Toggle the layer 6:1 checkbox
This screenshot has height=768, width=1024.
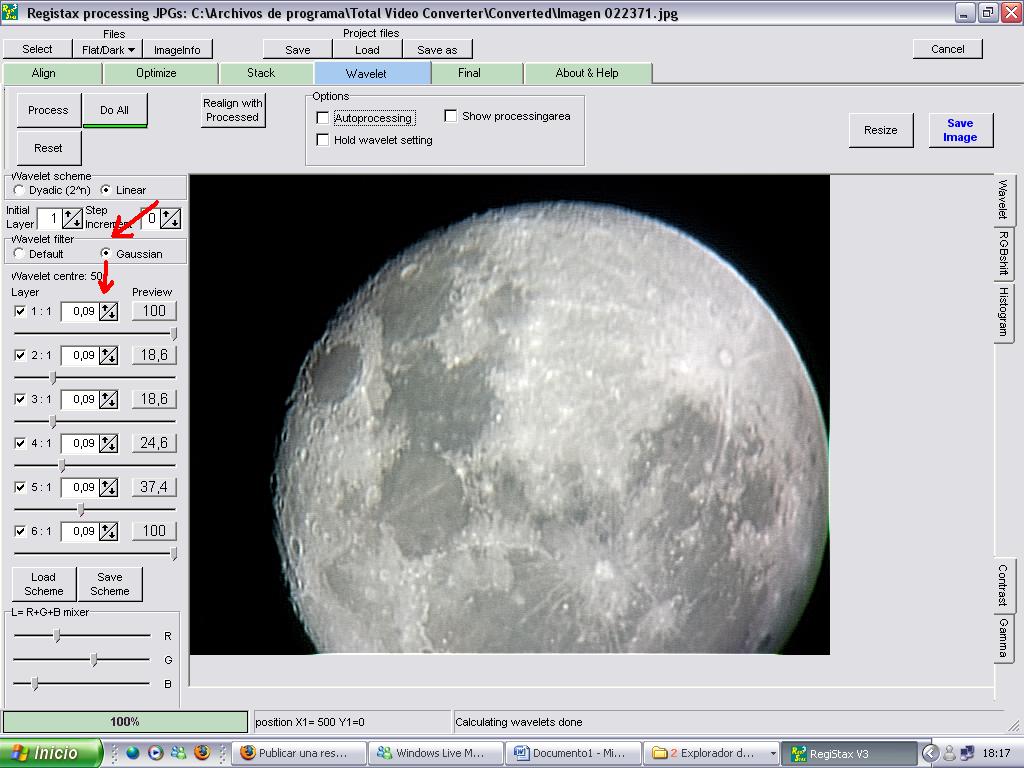20,531
